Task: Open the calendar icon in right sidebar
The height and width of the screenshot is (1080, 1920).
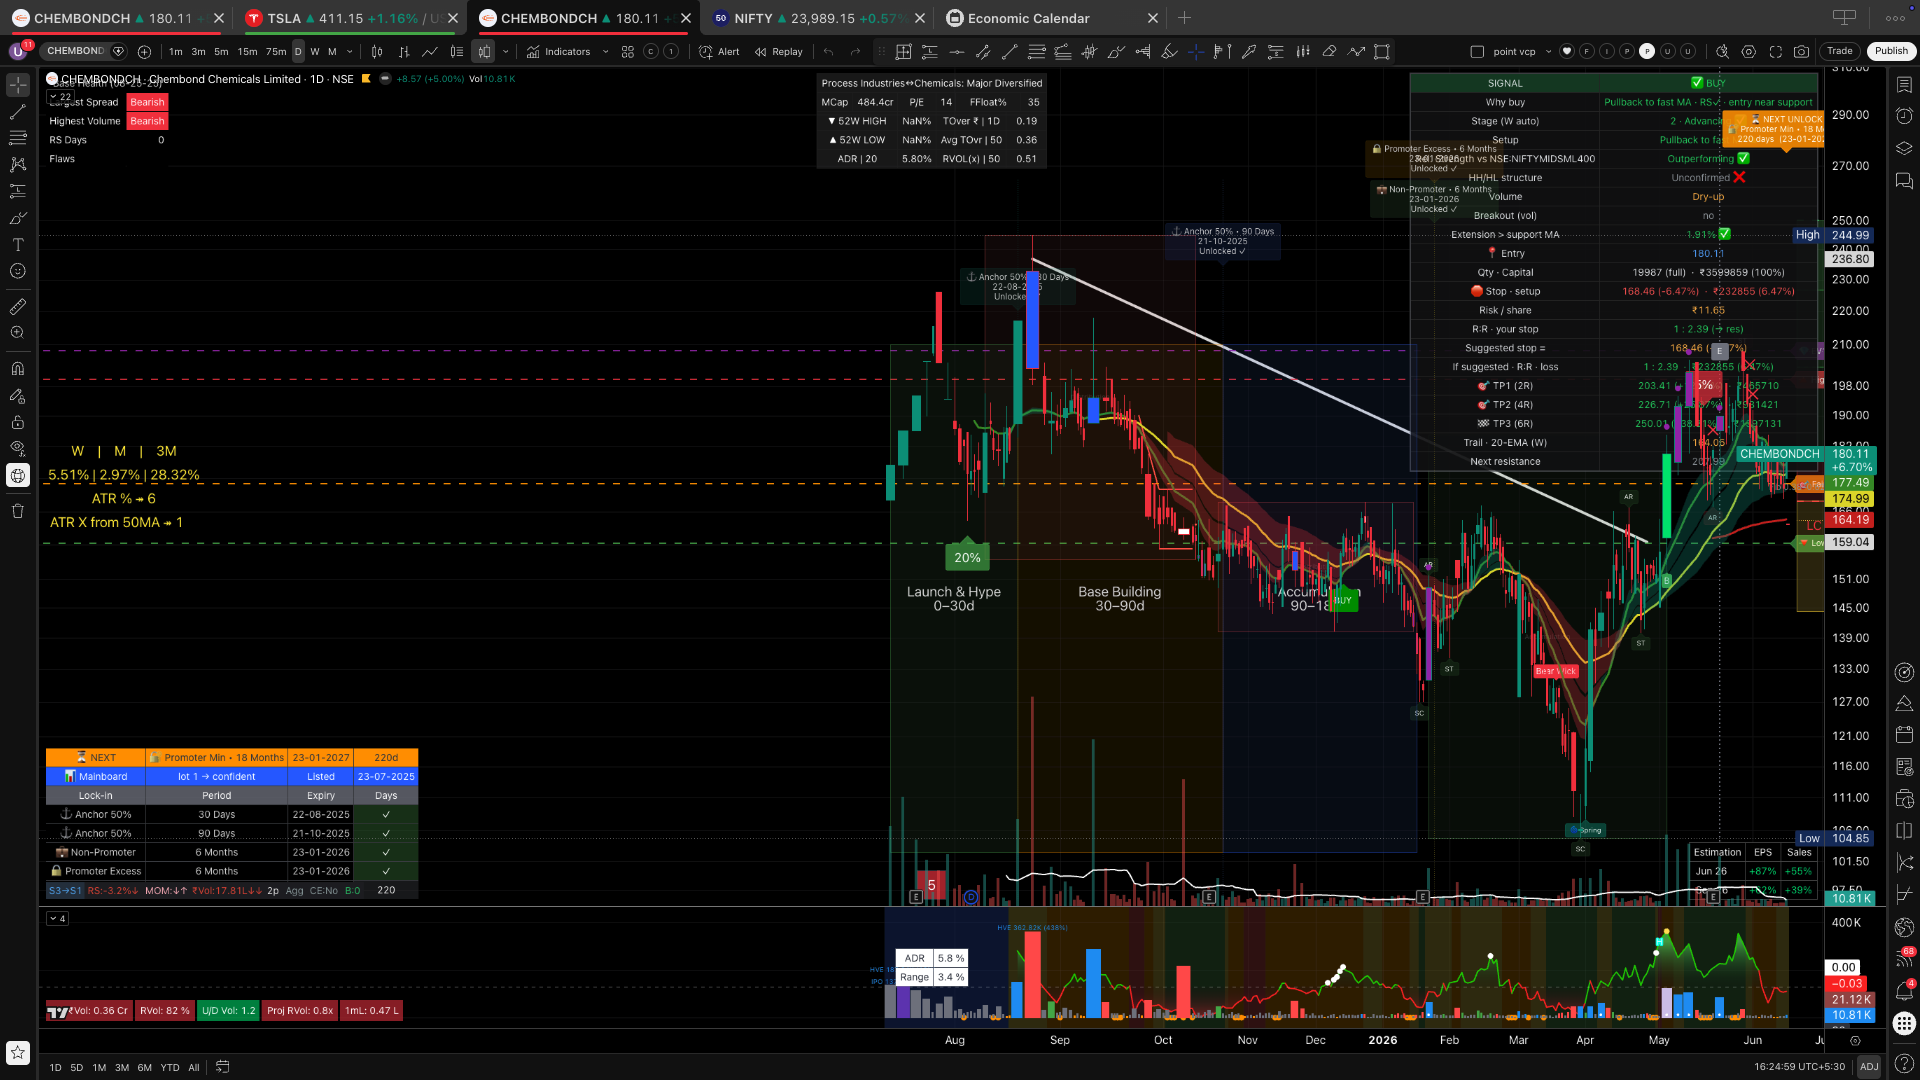Action: pos(1904,735)
